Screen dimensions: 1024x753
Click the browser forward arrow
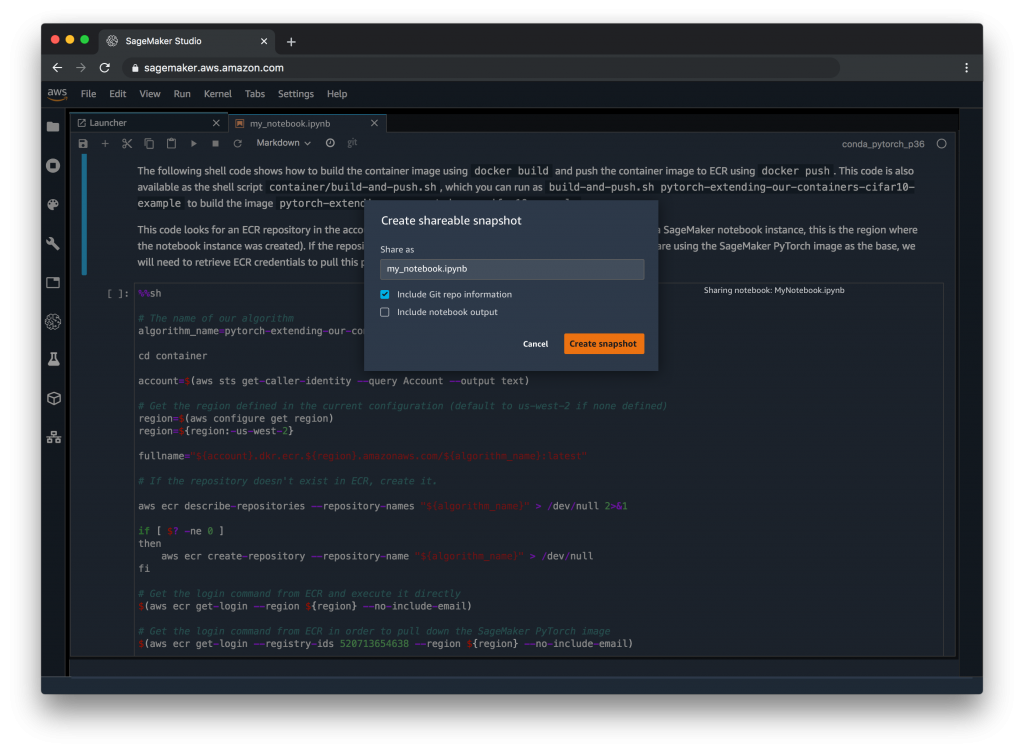point(81,67)
